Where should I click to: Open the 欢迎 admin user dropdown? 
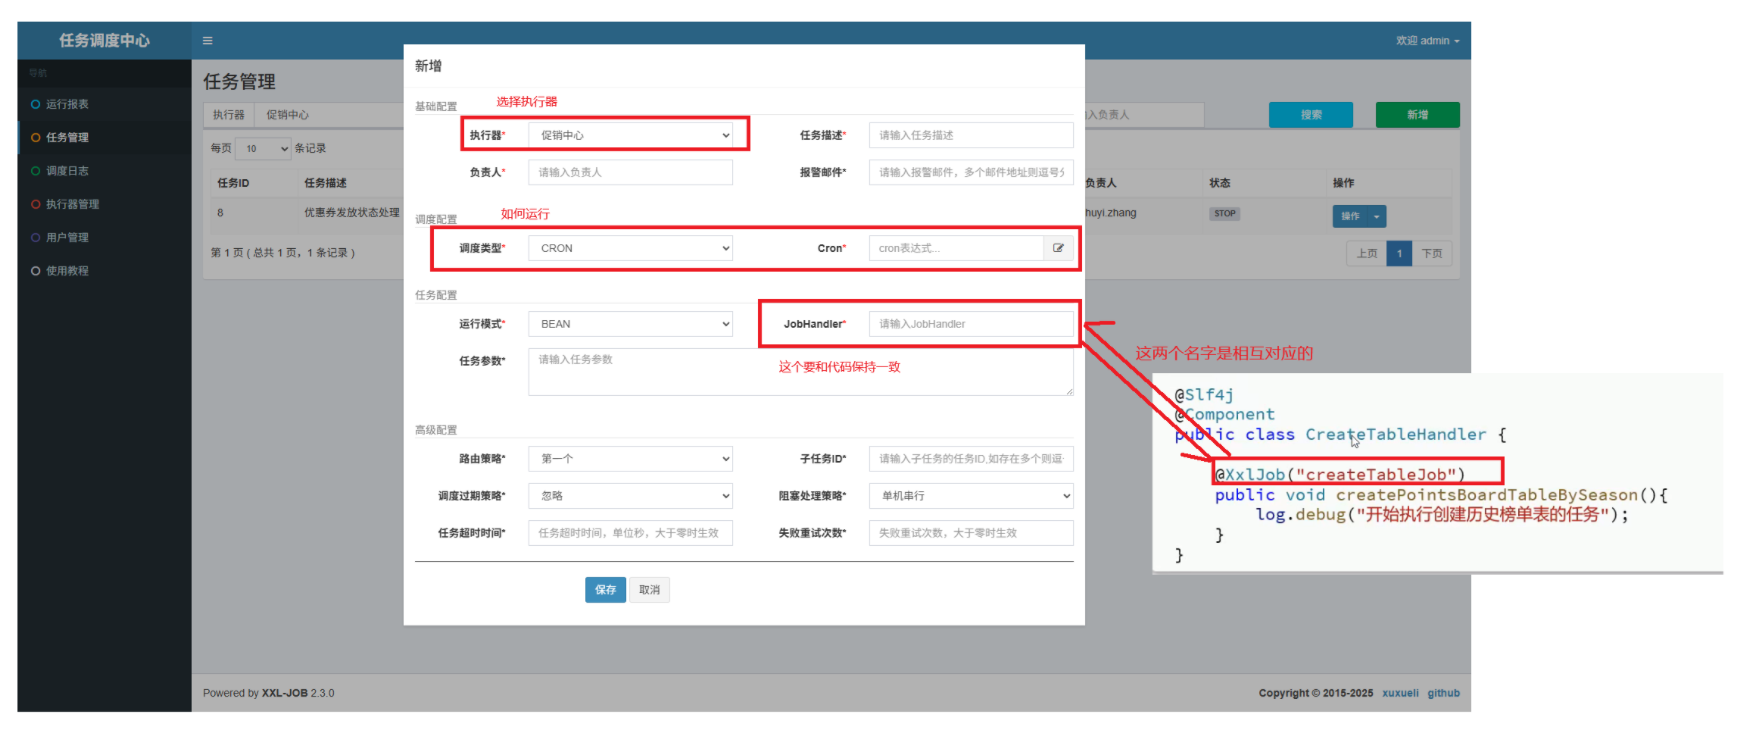[x=1427, y=41]
